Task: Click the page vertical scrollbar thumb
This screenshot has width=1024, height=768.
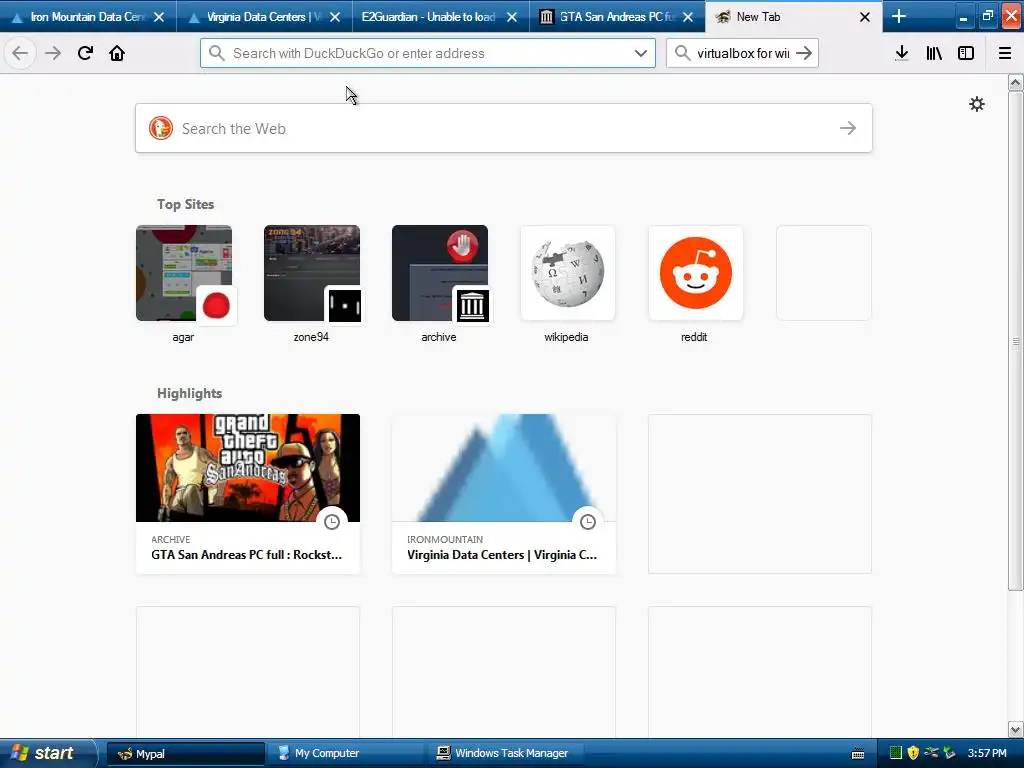Action: click(x=1015, y=341)
